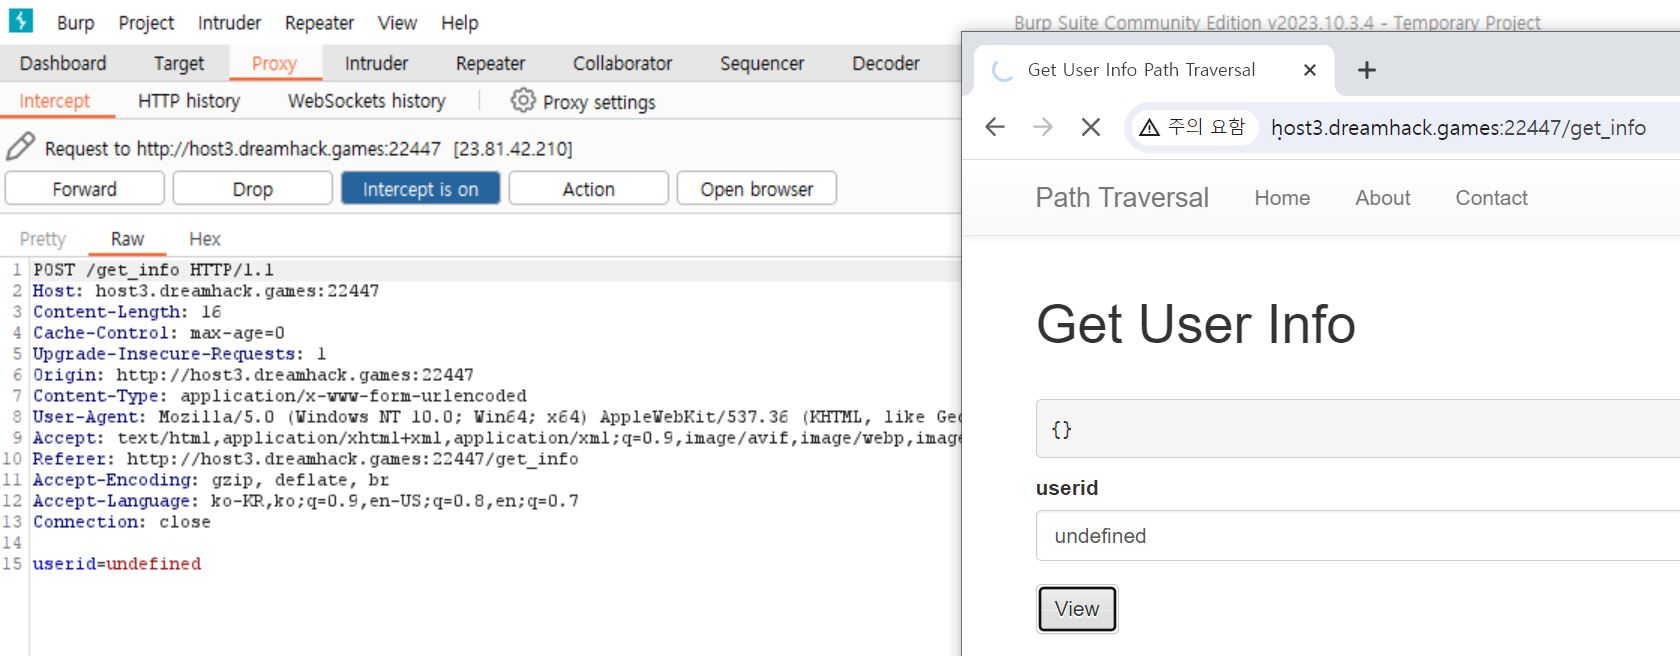
Task: Click the Get User Info page heading
Action: pyautogui.click(x=1196, y=324)
